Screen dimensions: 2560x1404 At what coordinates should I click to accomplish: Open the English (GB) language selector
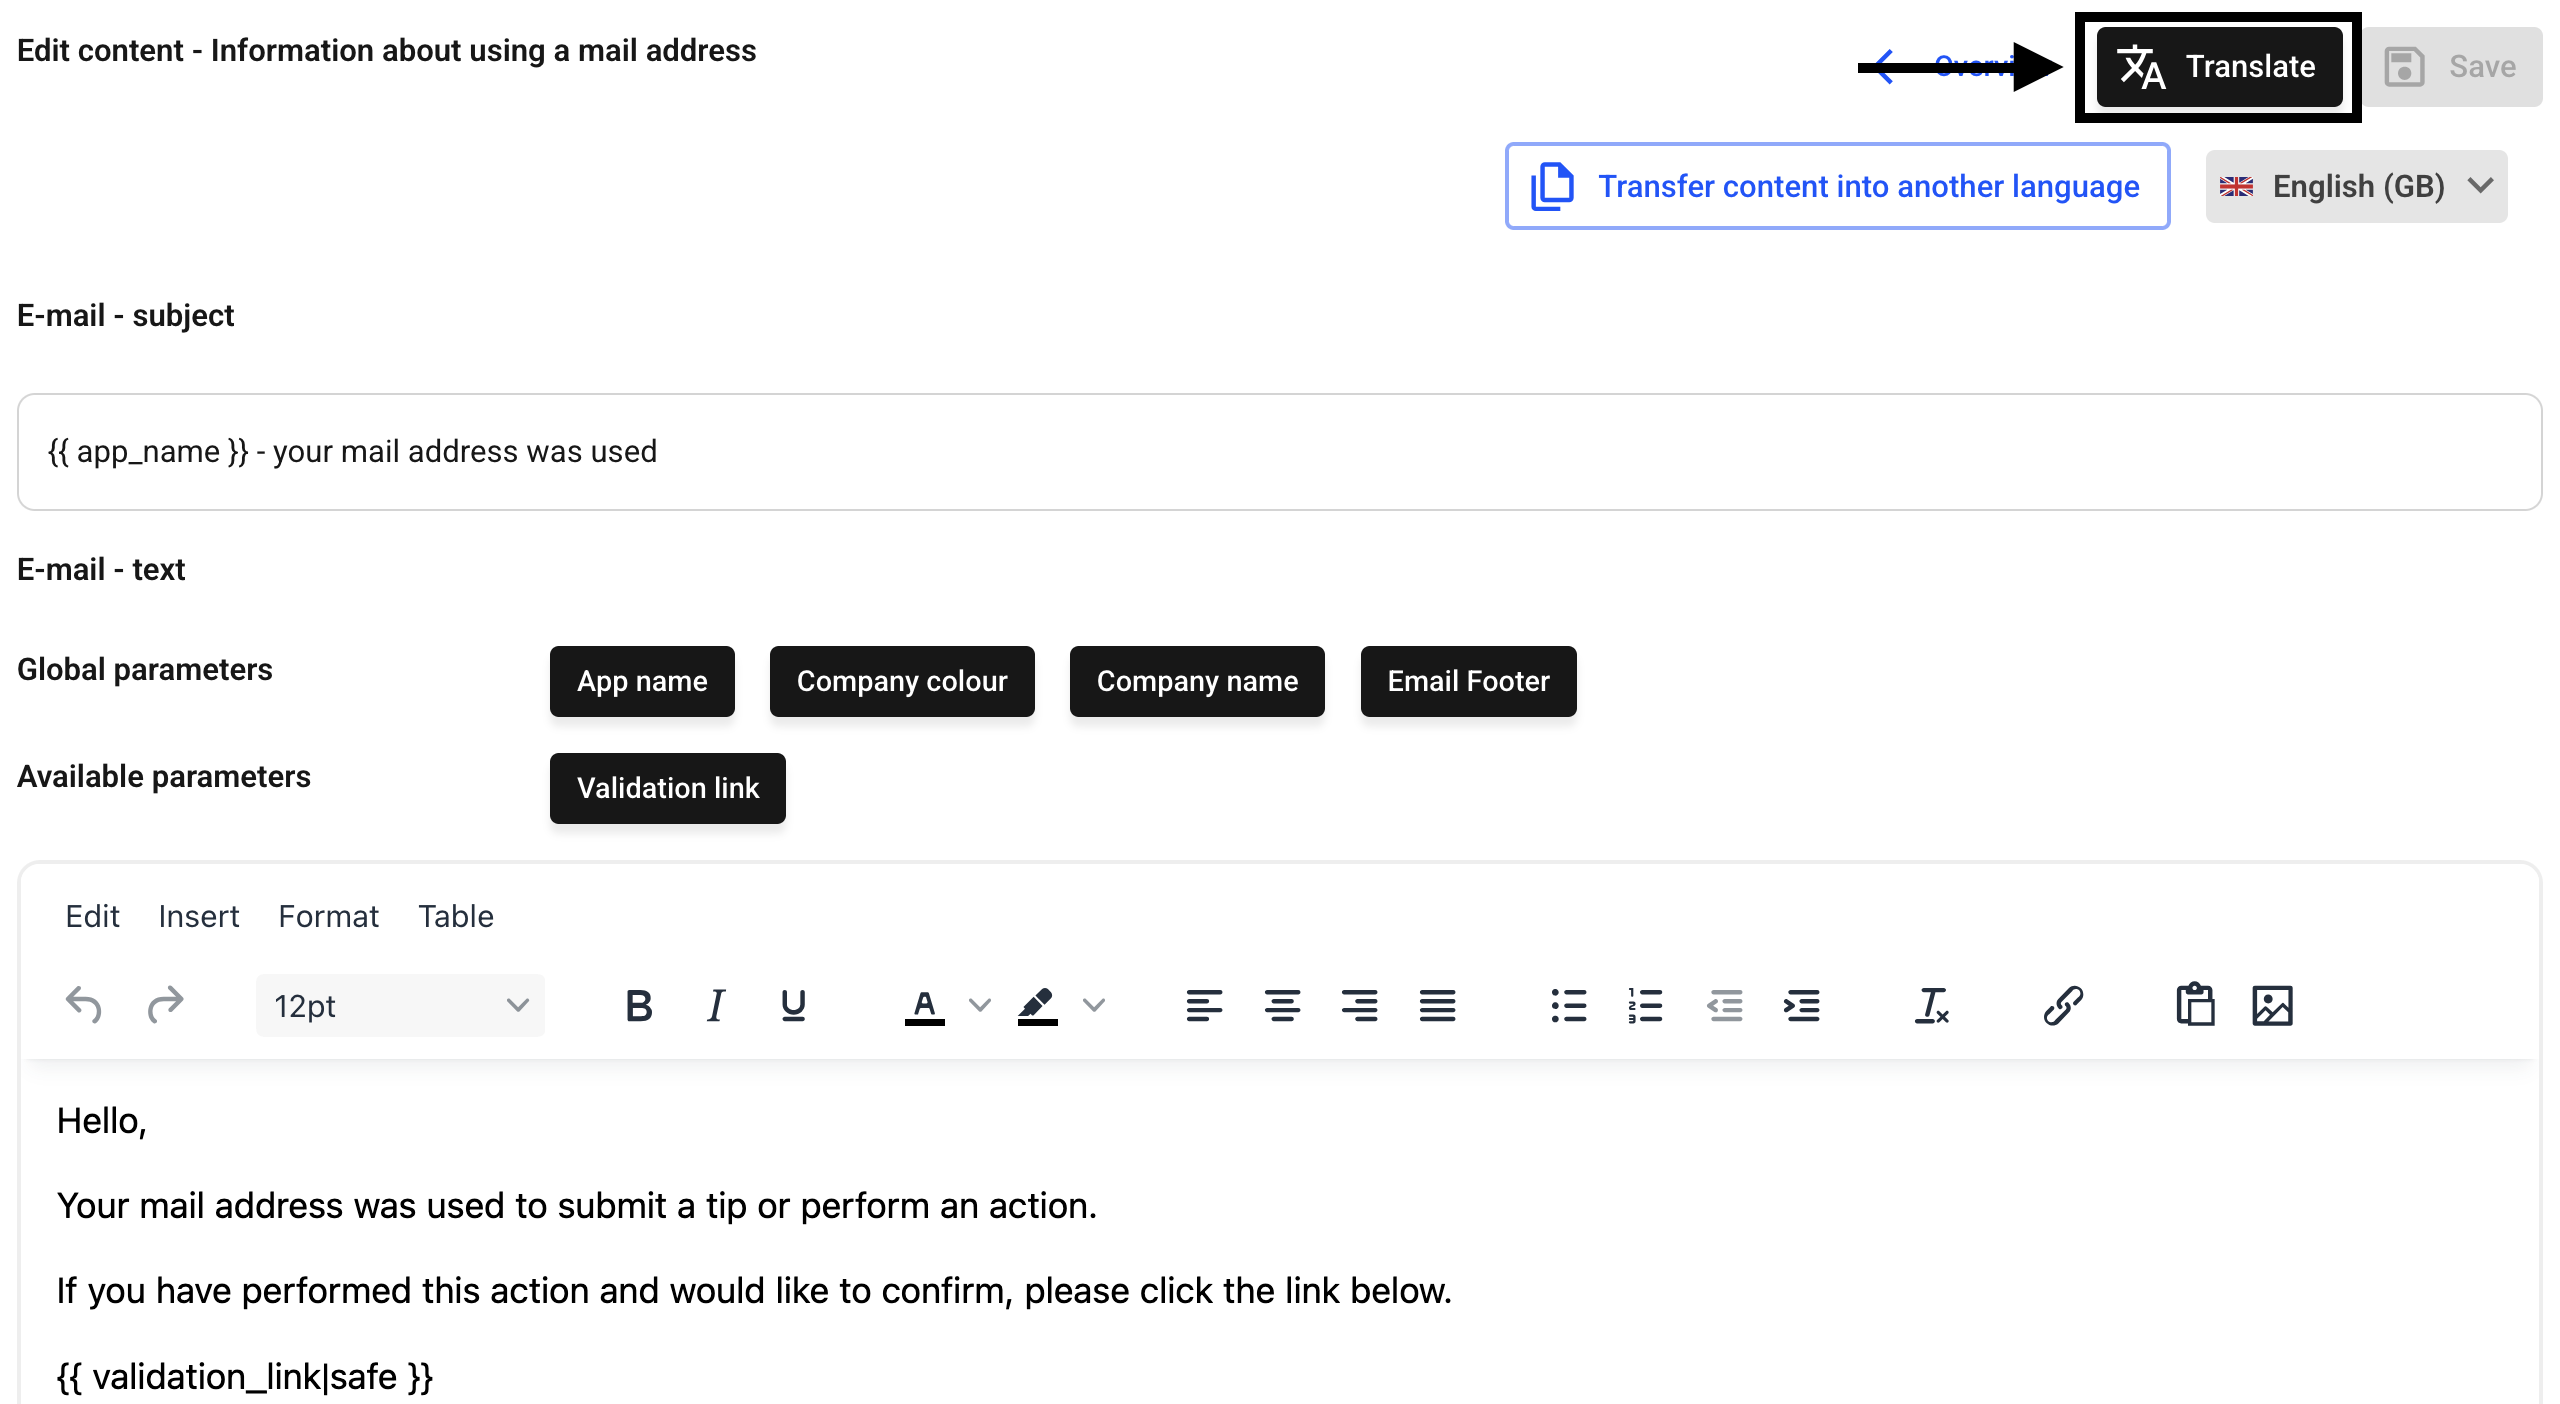coord(2356,186)
